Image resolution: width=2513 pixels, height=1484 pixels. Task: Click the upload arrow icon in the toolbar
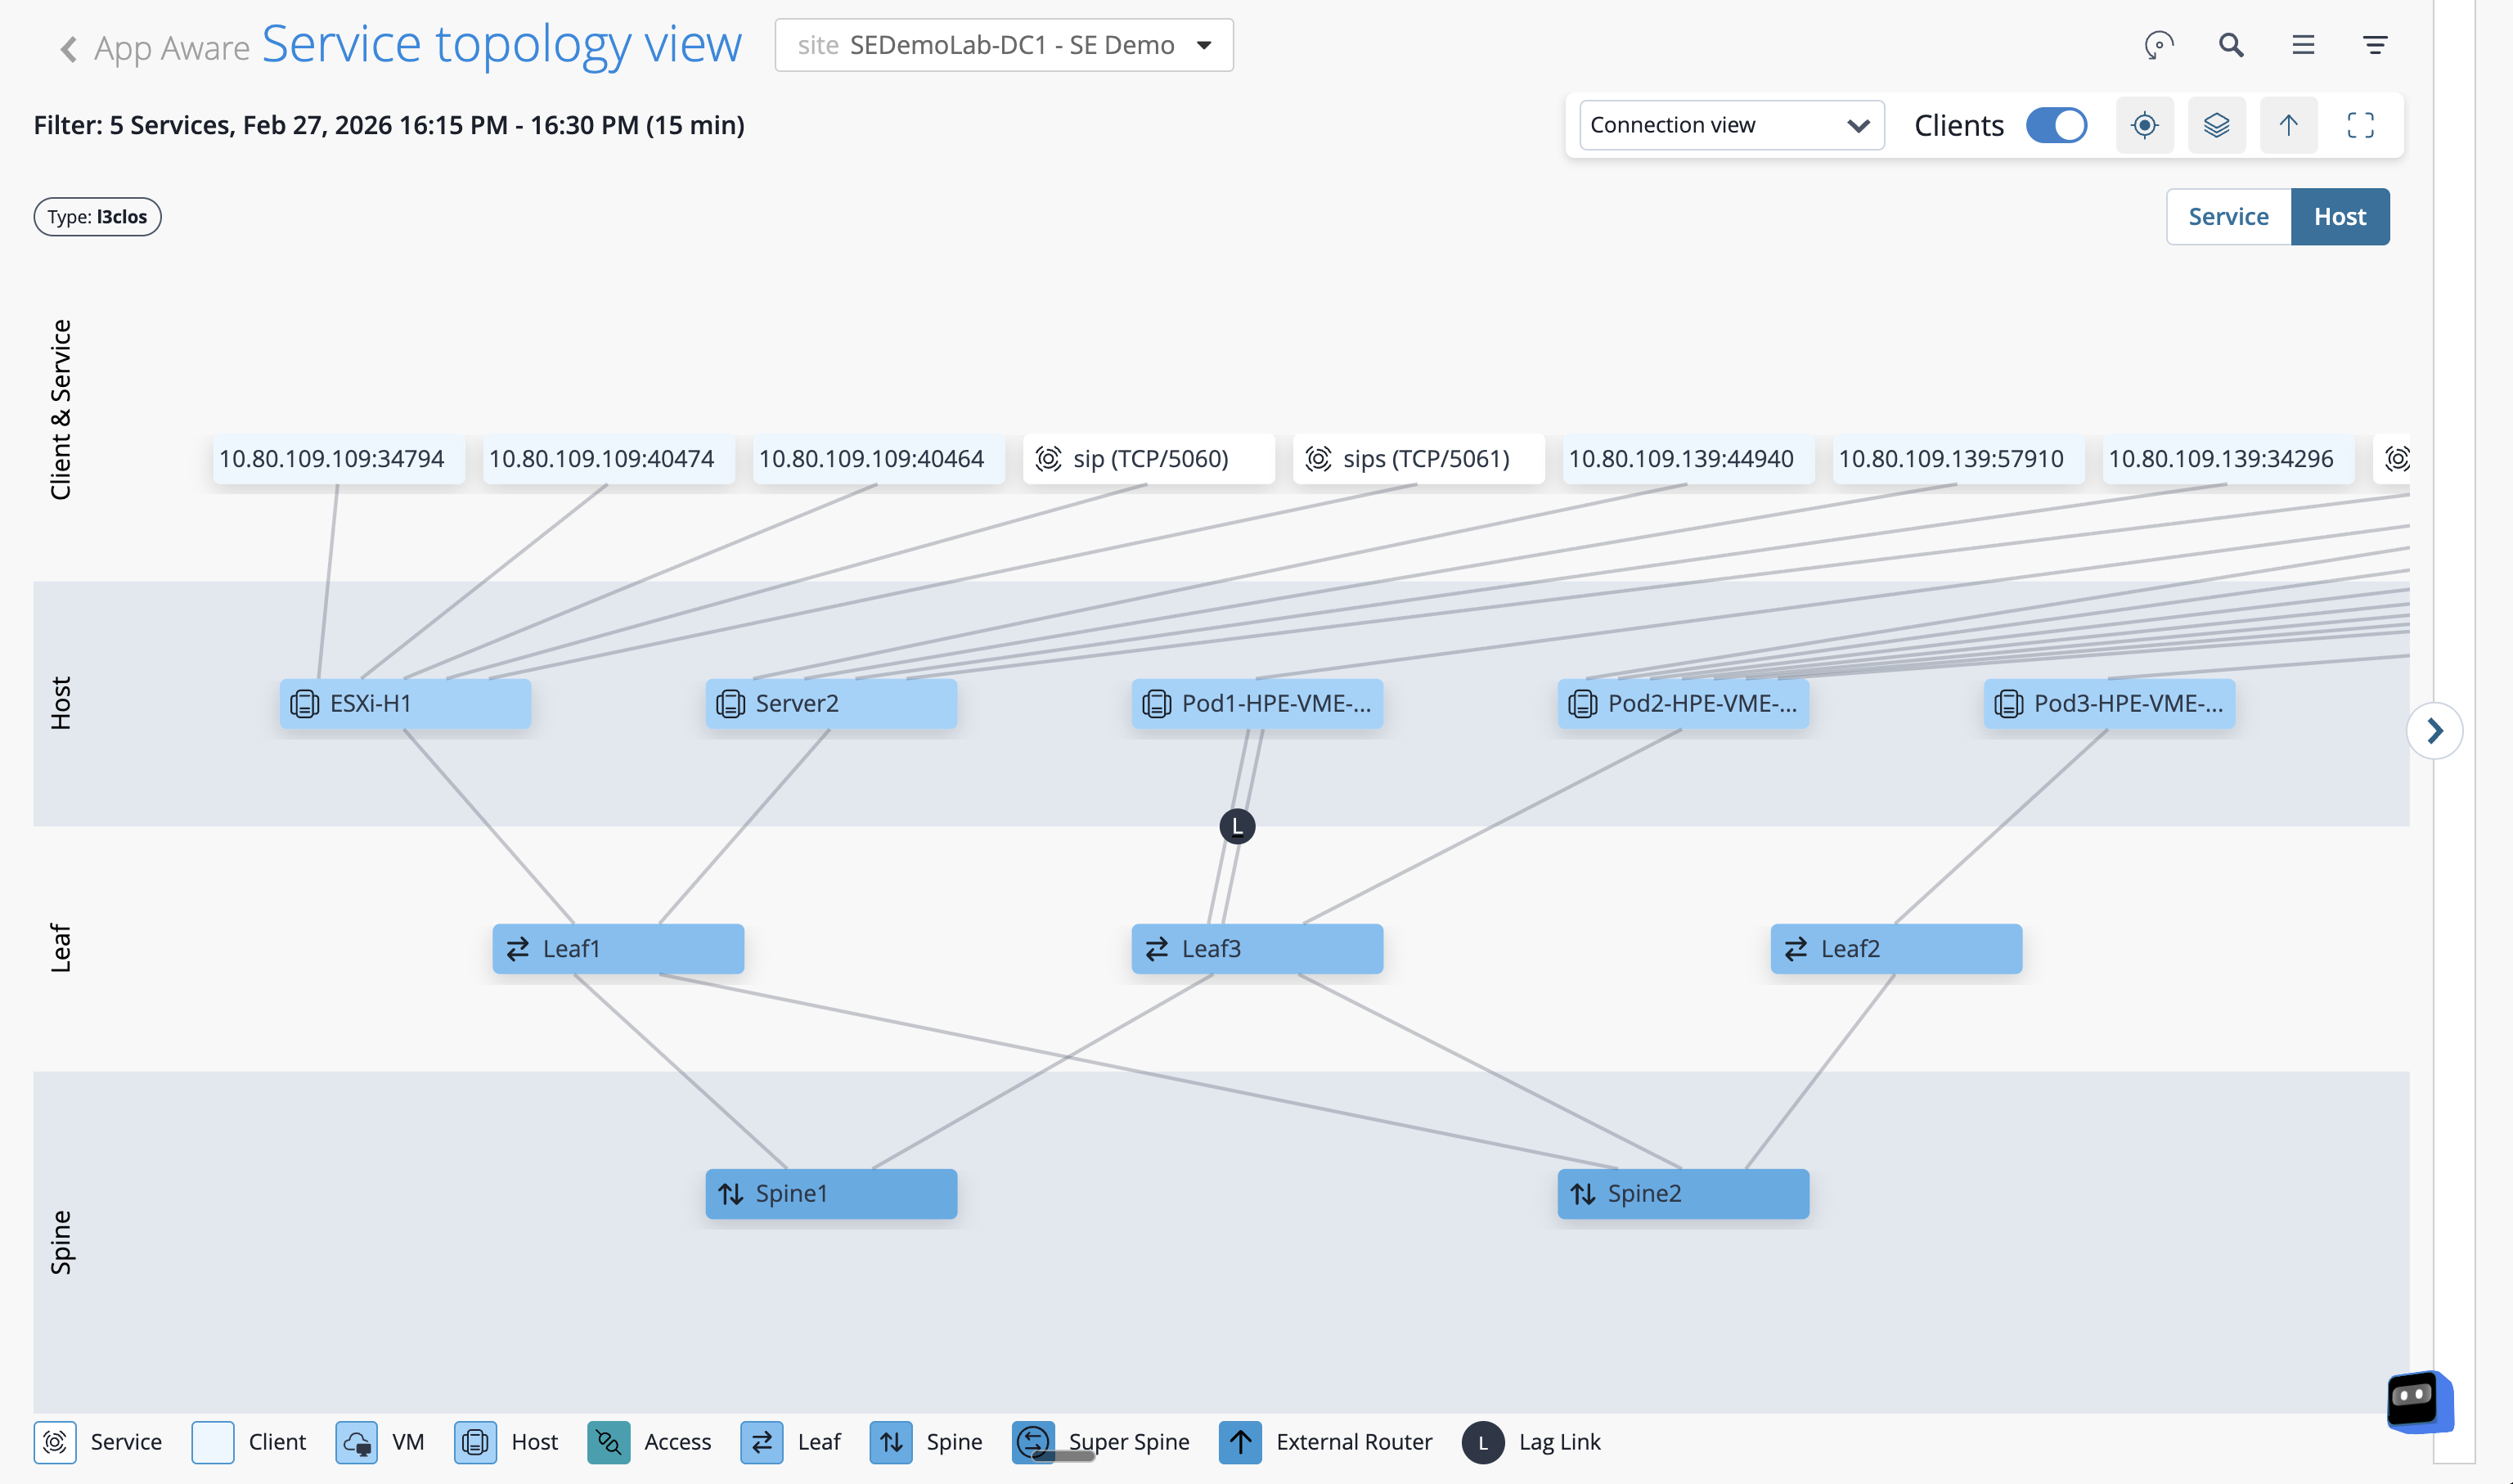pyautogui.click(x=2288, y=125)
